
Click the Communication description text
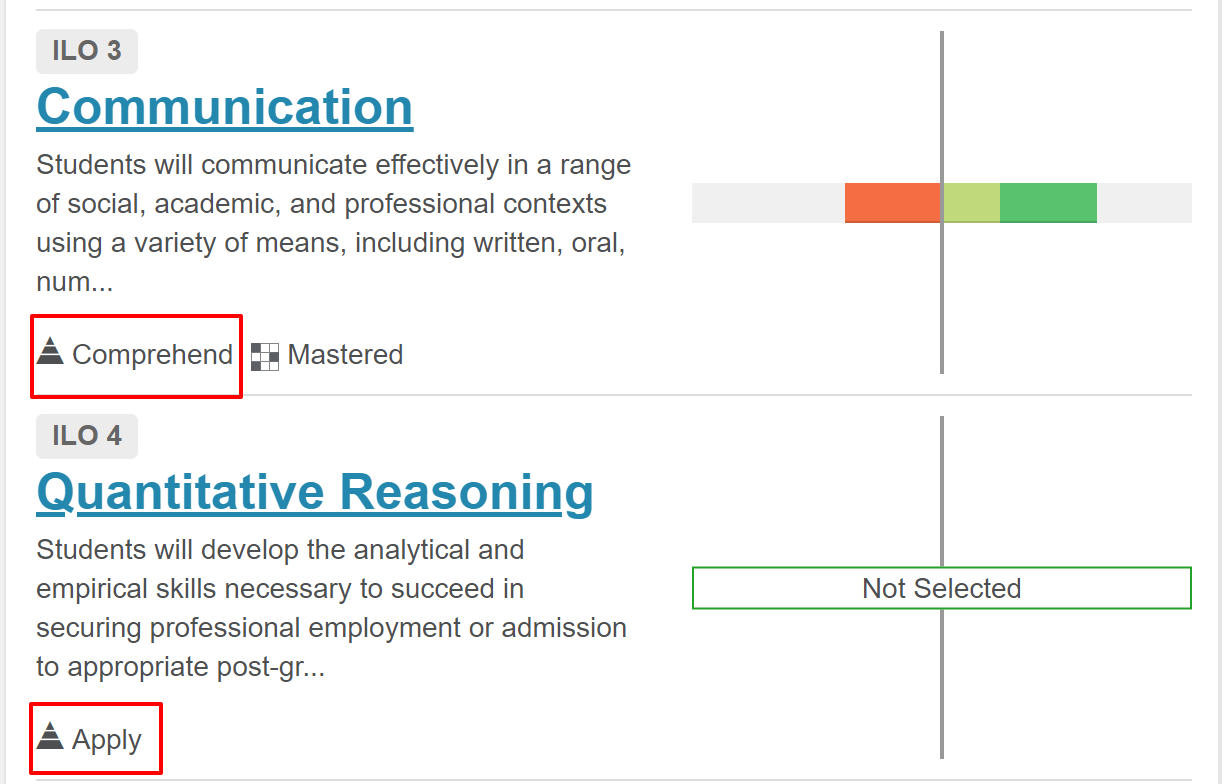point(334,223)
